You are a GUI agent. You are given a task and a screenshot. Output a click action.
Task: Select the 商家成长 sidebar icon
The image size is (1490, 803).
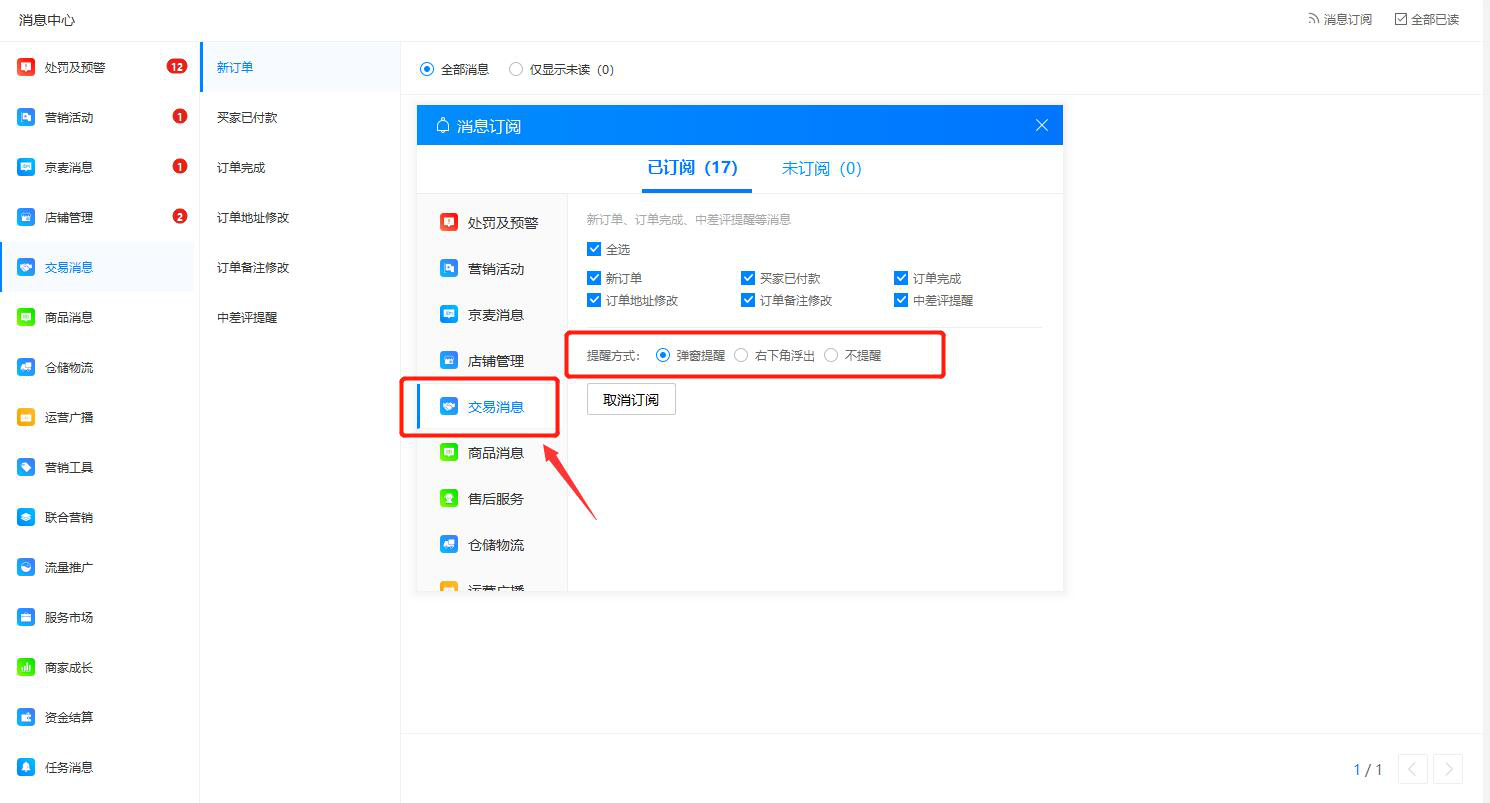pos(24,666)
